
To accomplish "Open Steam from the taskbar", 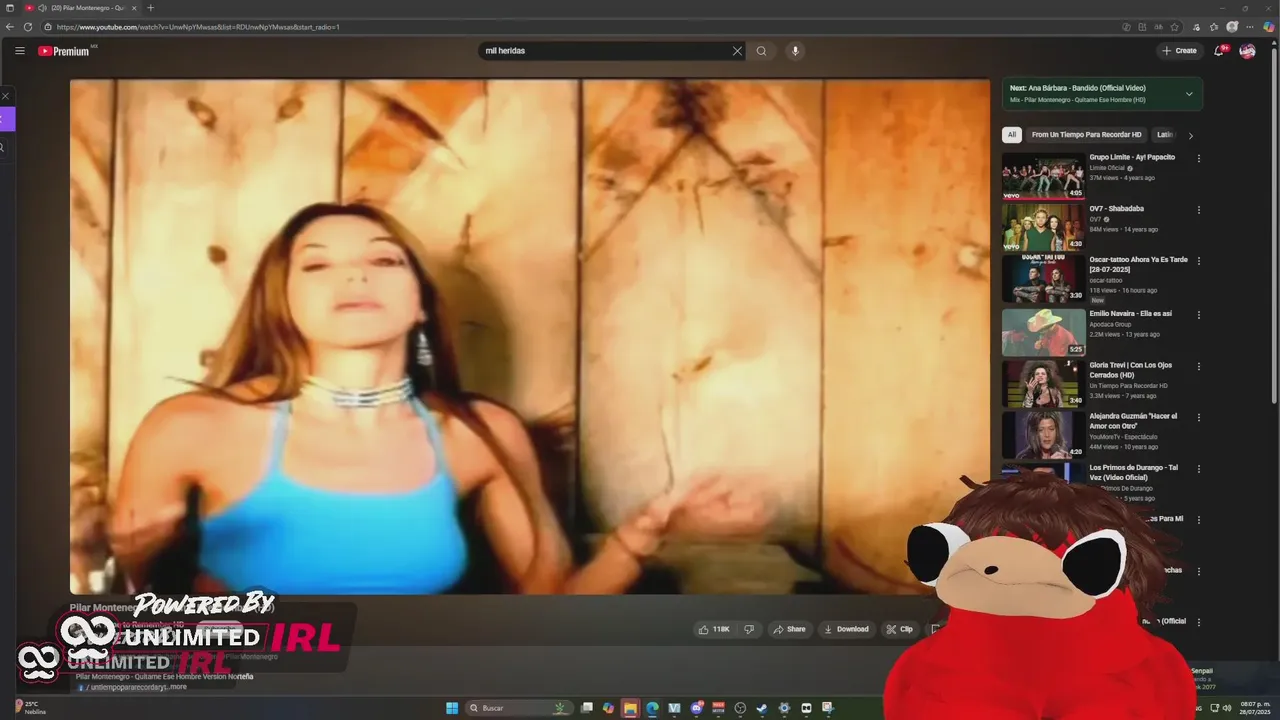I will 762,708.
